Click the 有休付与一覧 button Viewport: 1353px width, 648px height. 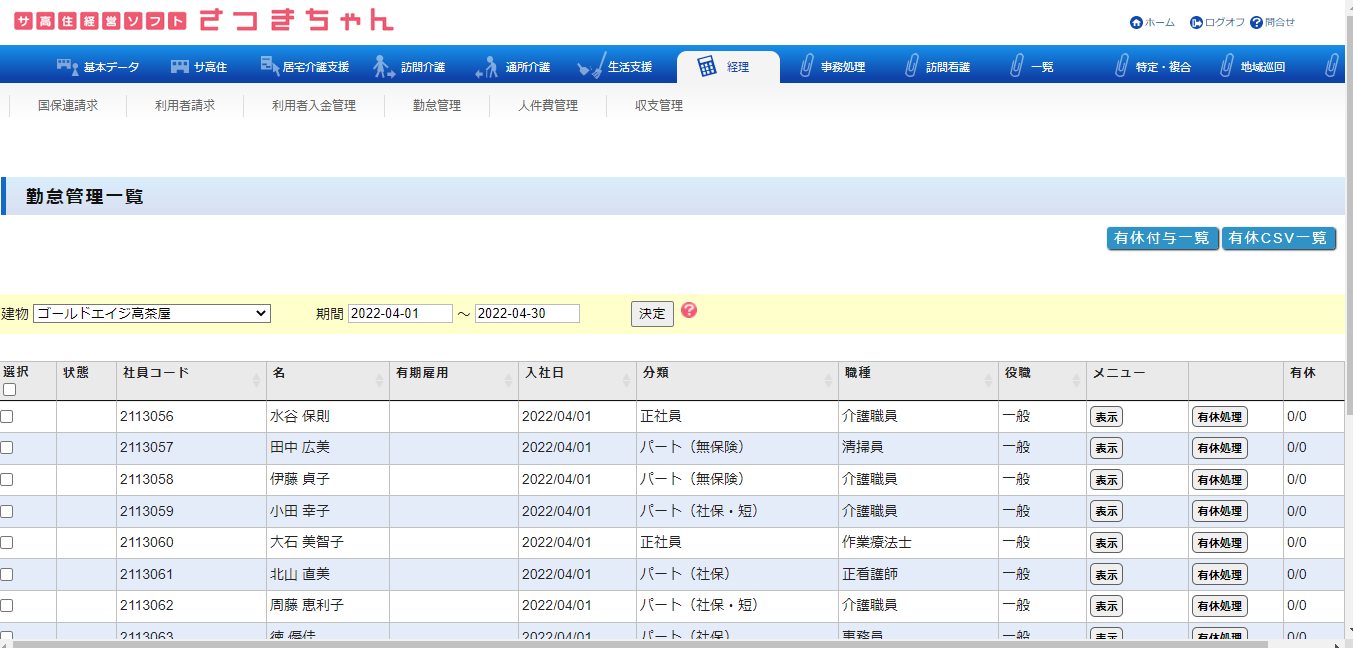1162,238
